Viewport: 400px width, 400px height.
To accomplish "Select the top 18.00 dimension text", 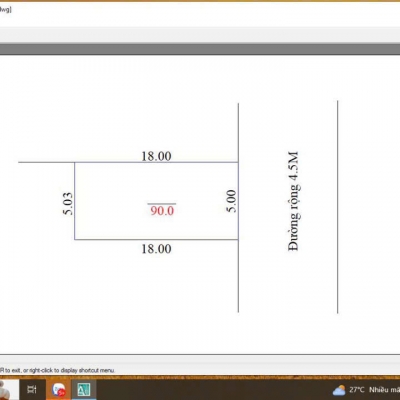I will click(x=156, y=156).
